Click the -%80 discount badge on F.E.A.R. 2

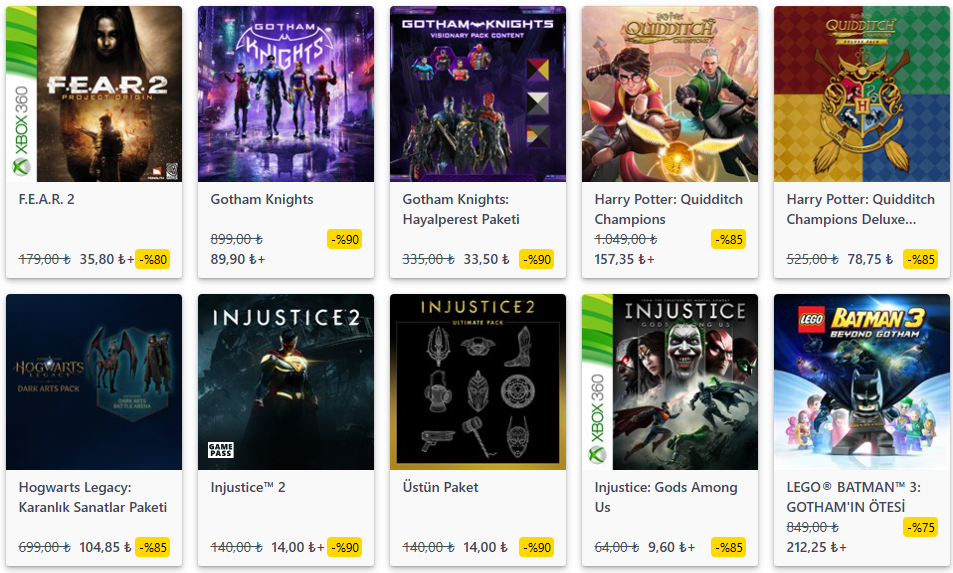pyautogui.click(x=153, y=259)
